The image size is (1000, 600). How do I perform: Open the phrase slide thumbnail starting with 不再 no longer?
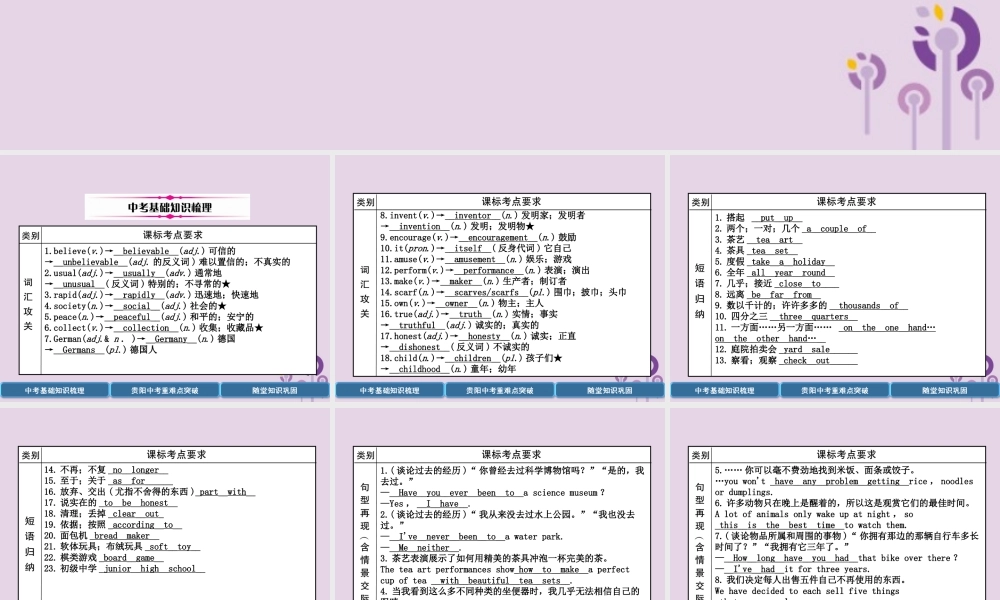click(165, 504)
